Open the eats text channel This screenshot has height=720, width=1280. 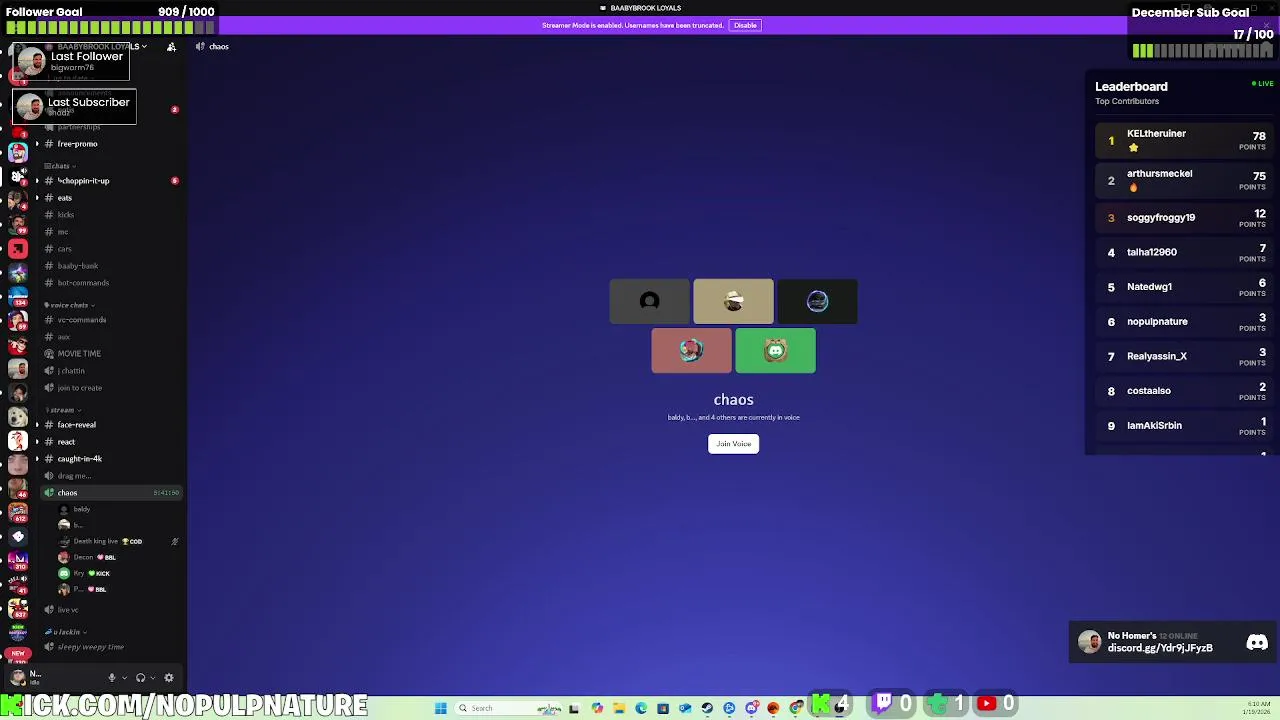(x=64, y=198)
